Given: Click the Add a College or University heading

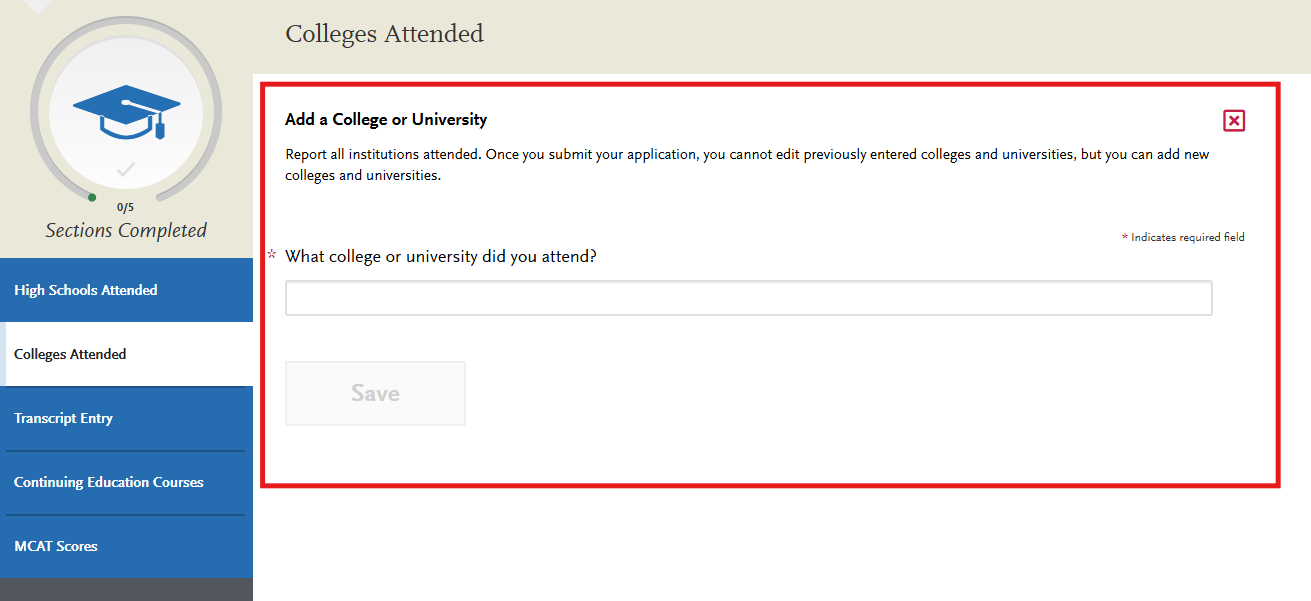Looking at the screenshot, I should (x=386, y=118).
